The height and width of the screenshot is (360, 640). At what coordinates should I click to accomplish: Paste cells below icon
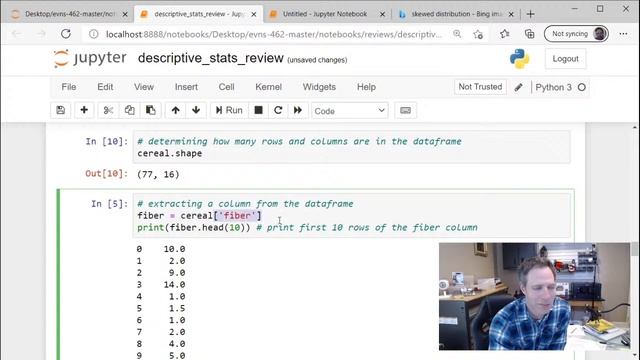[x=151, y=110]
